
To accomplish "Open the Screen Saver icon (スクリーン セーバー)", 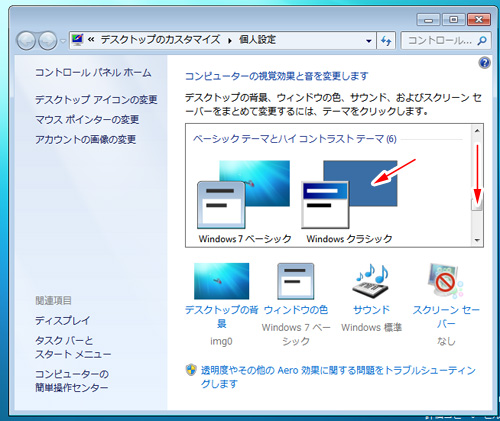I will point(446,281).
